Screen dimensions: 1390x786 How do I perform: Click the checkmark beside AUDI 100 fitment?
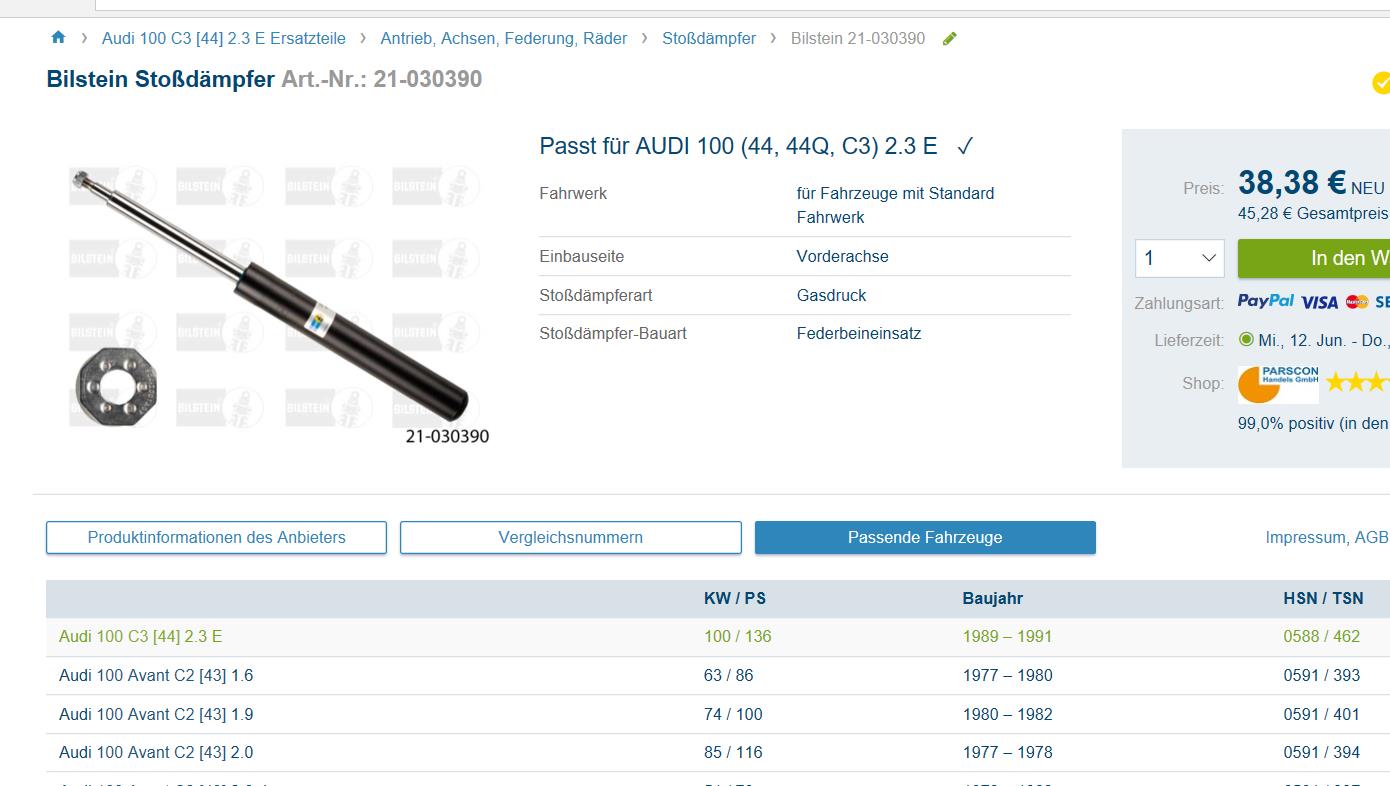tap(964, 147)
